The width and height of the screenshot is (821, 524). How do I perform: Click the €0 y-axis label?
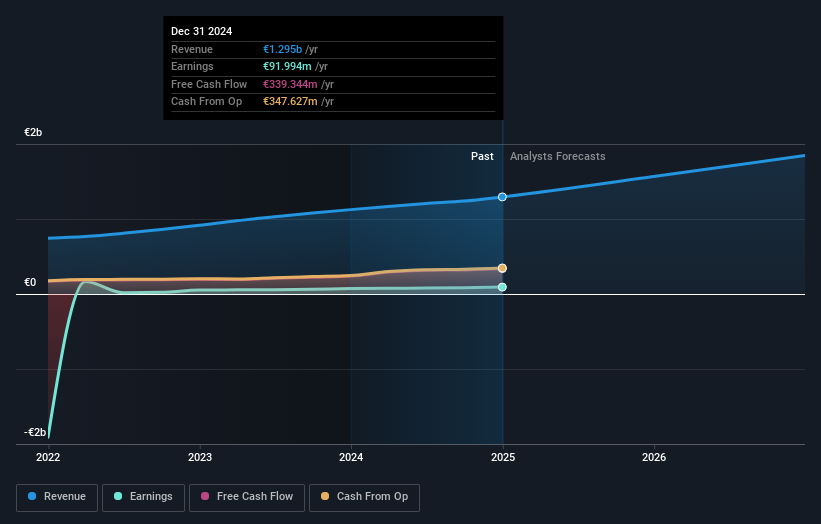30,282
